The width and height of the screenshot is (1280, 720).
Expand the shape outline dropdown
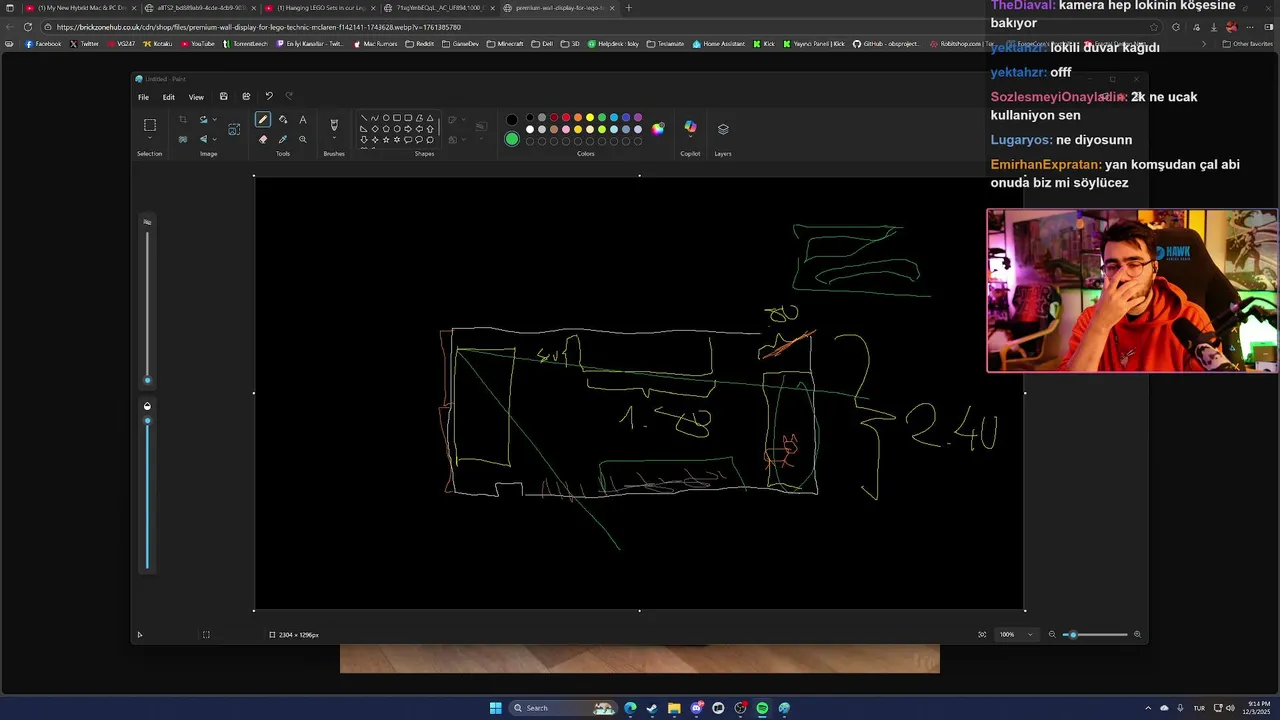[464, 120]
